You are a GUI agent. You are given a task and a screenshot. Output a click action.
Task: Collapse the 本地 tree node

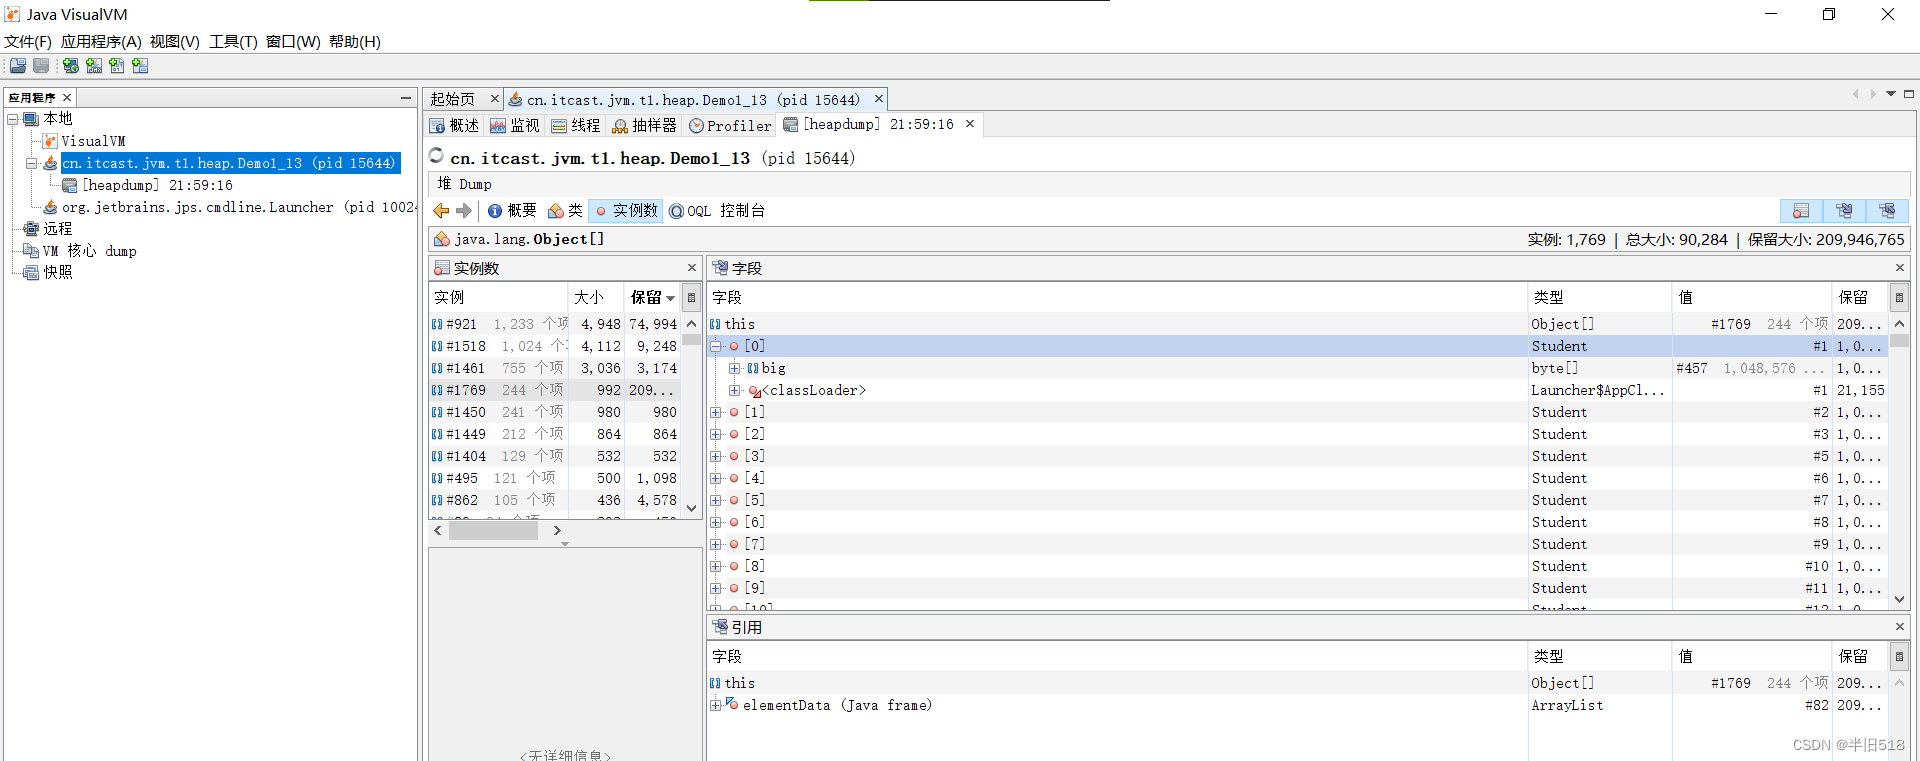click(x=13, y=119)
